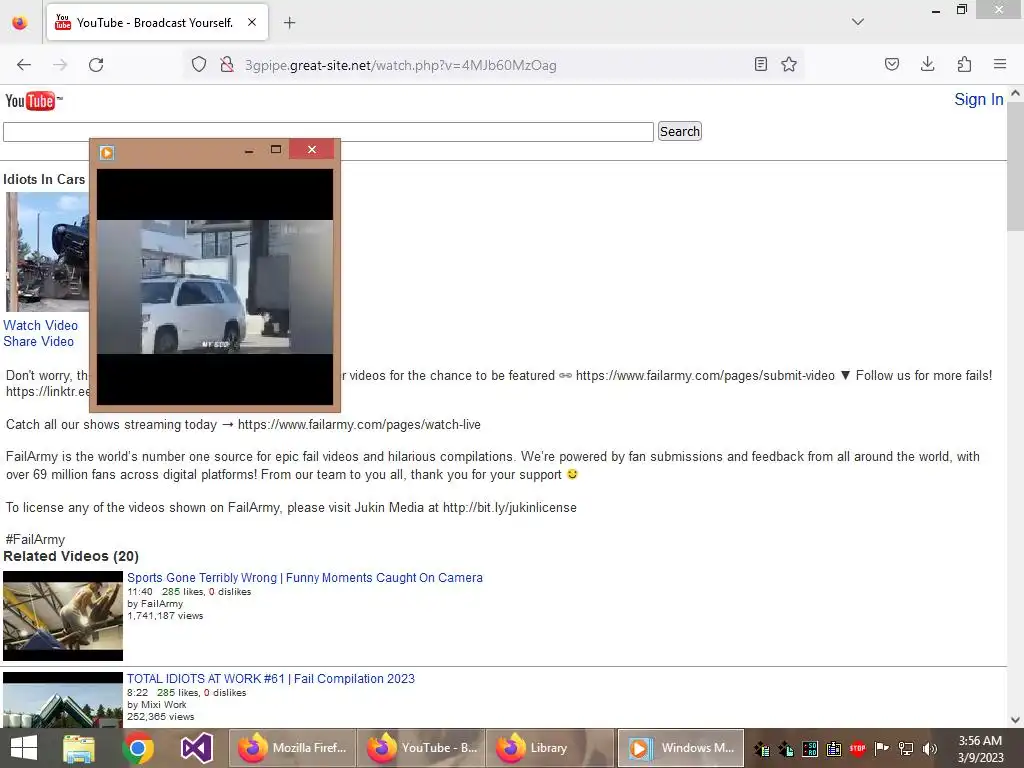This screenshot has height=768, width=1024.
Task: Open TOTAL IDIOTS AT WORK #61 link
Action: (271, 679)
